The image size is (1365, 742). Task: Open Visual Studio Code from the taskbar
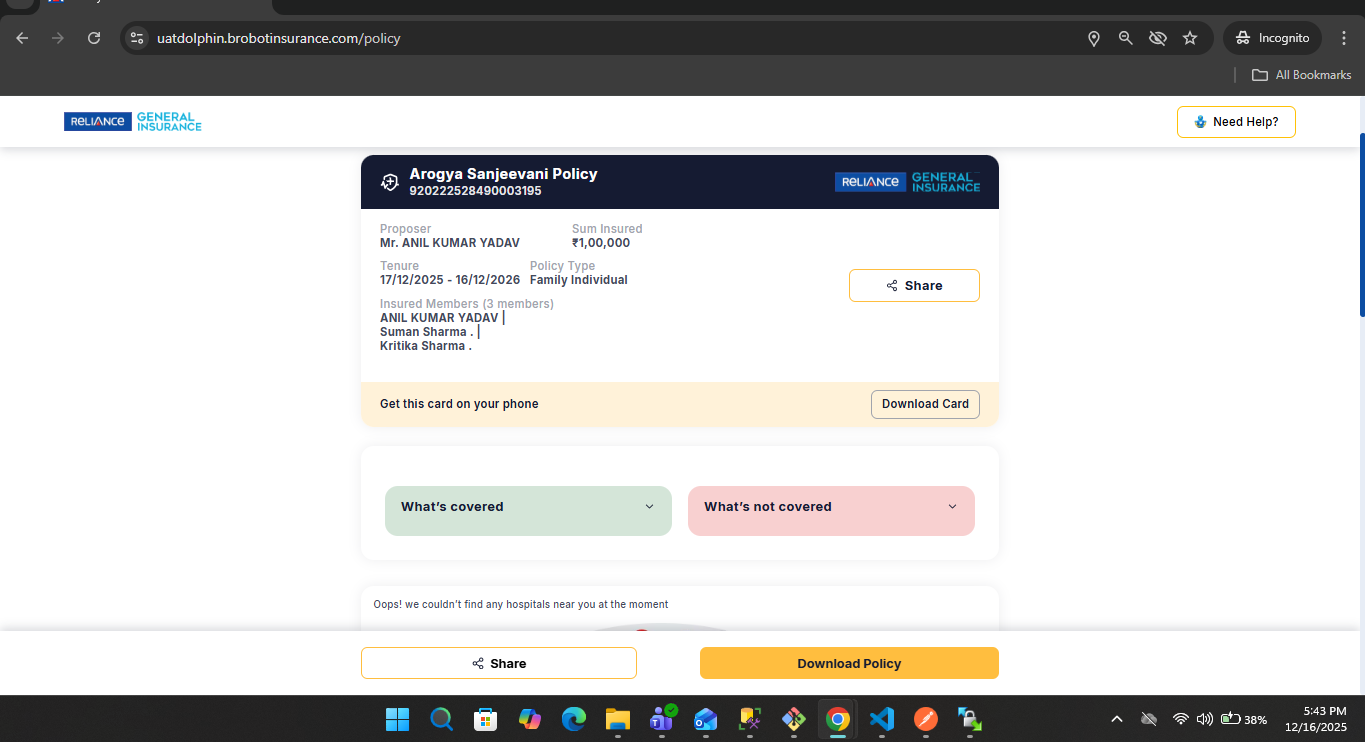tap(881, 719)
